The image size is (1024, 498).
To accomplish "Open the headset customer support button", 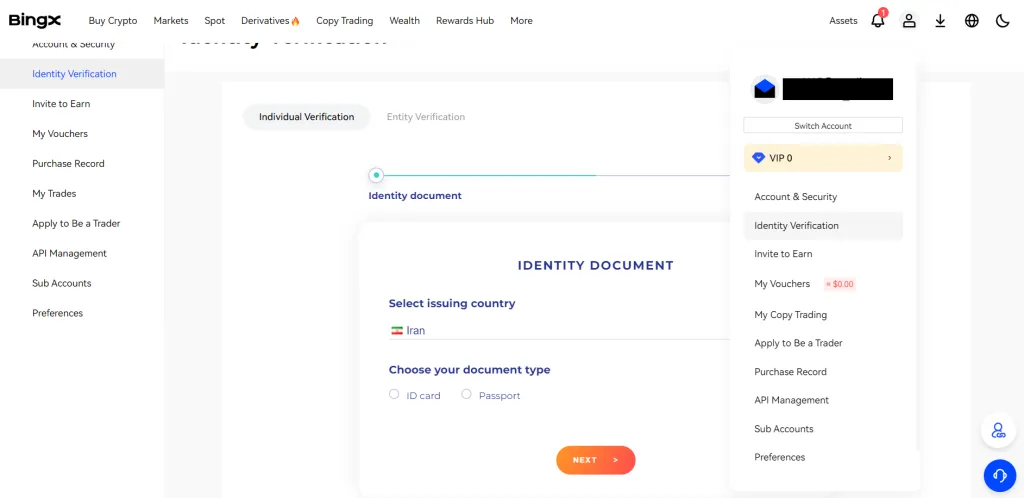I will pos(1000,475).
